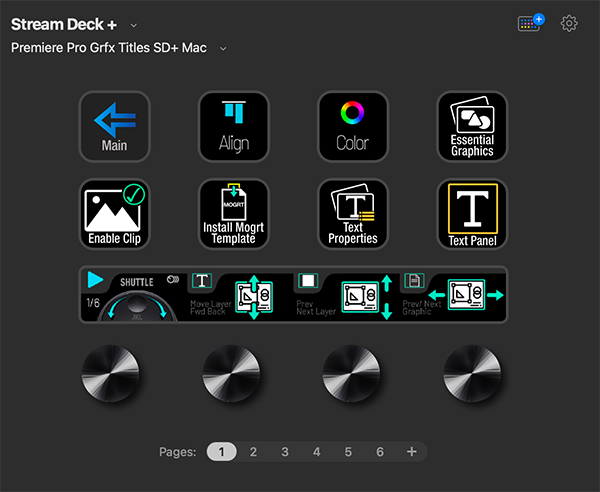Screen dimensions: 600x492
Task: Switch to page 2
Action: point(253,452)
